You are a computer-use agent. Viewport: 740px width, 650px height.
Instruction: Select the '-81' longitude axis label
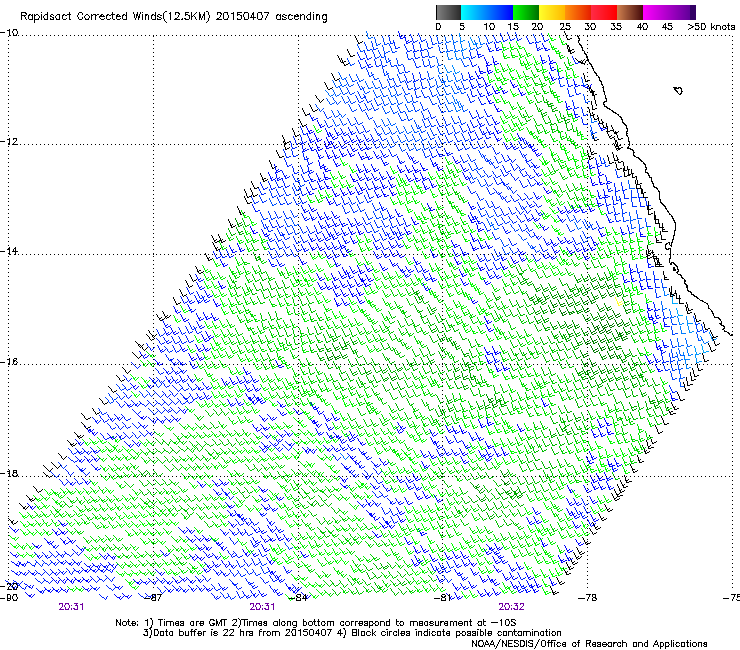tap(443, 598)
